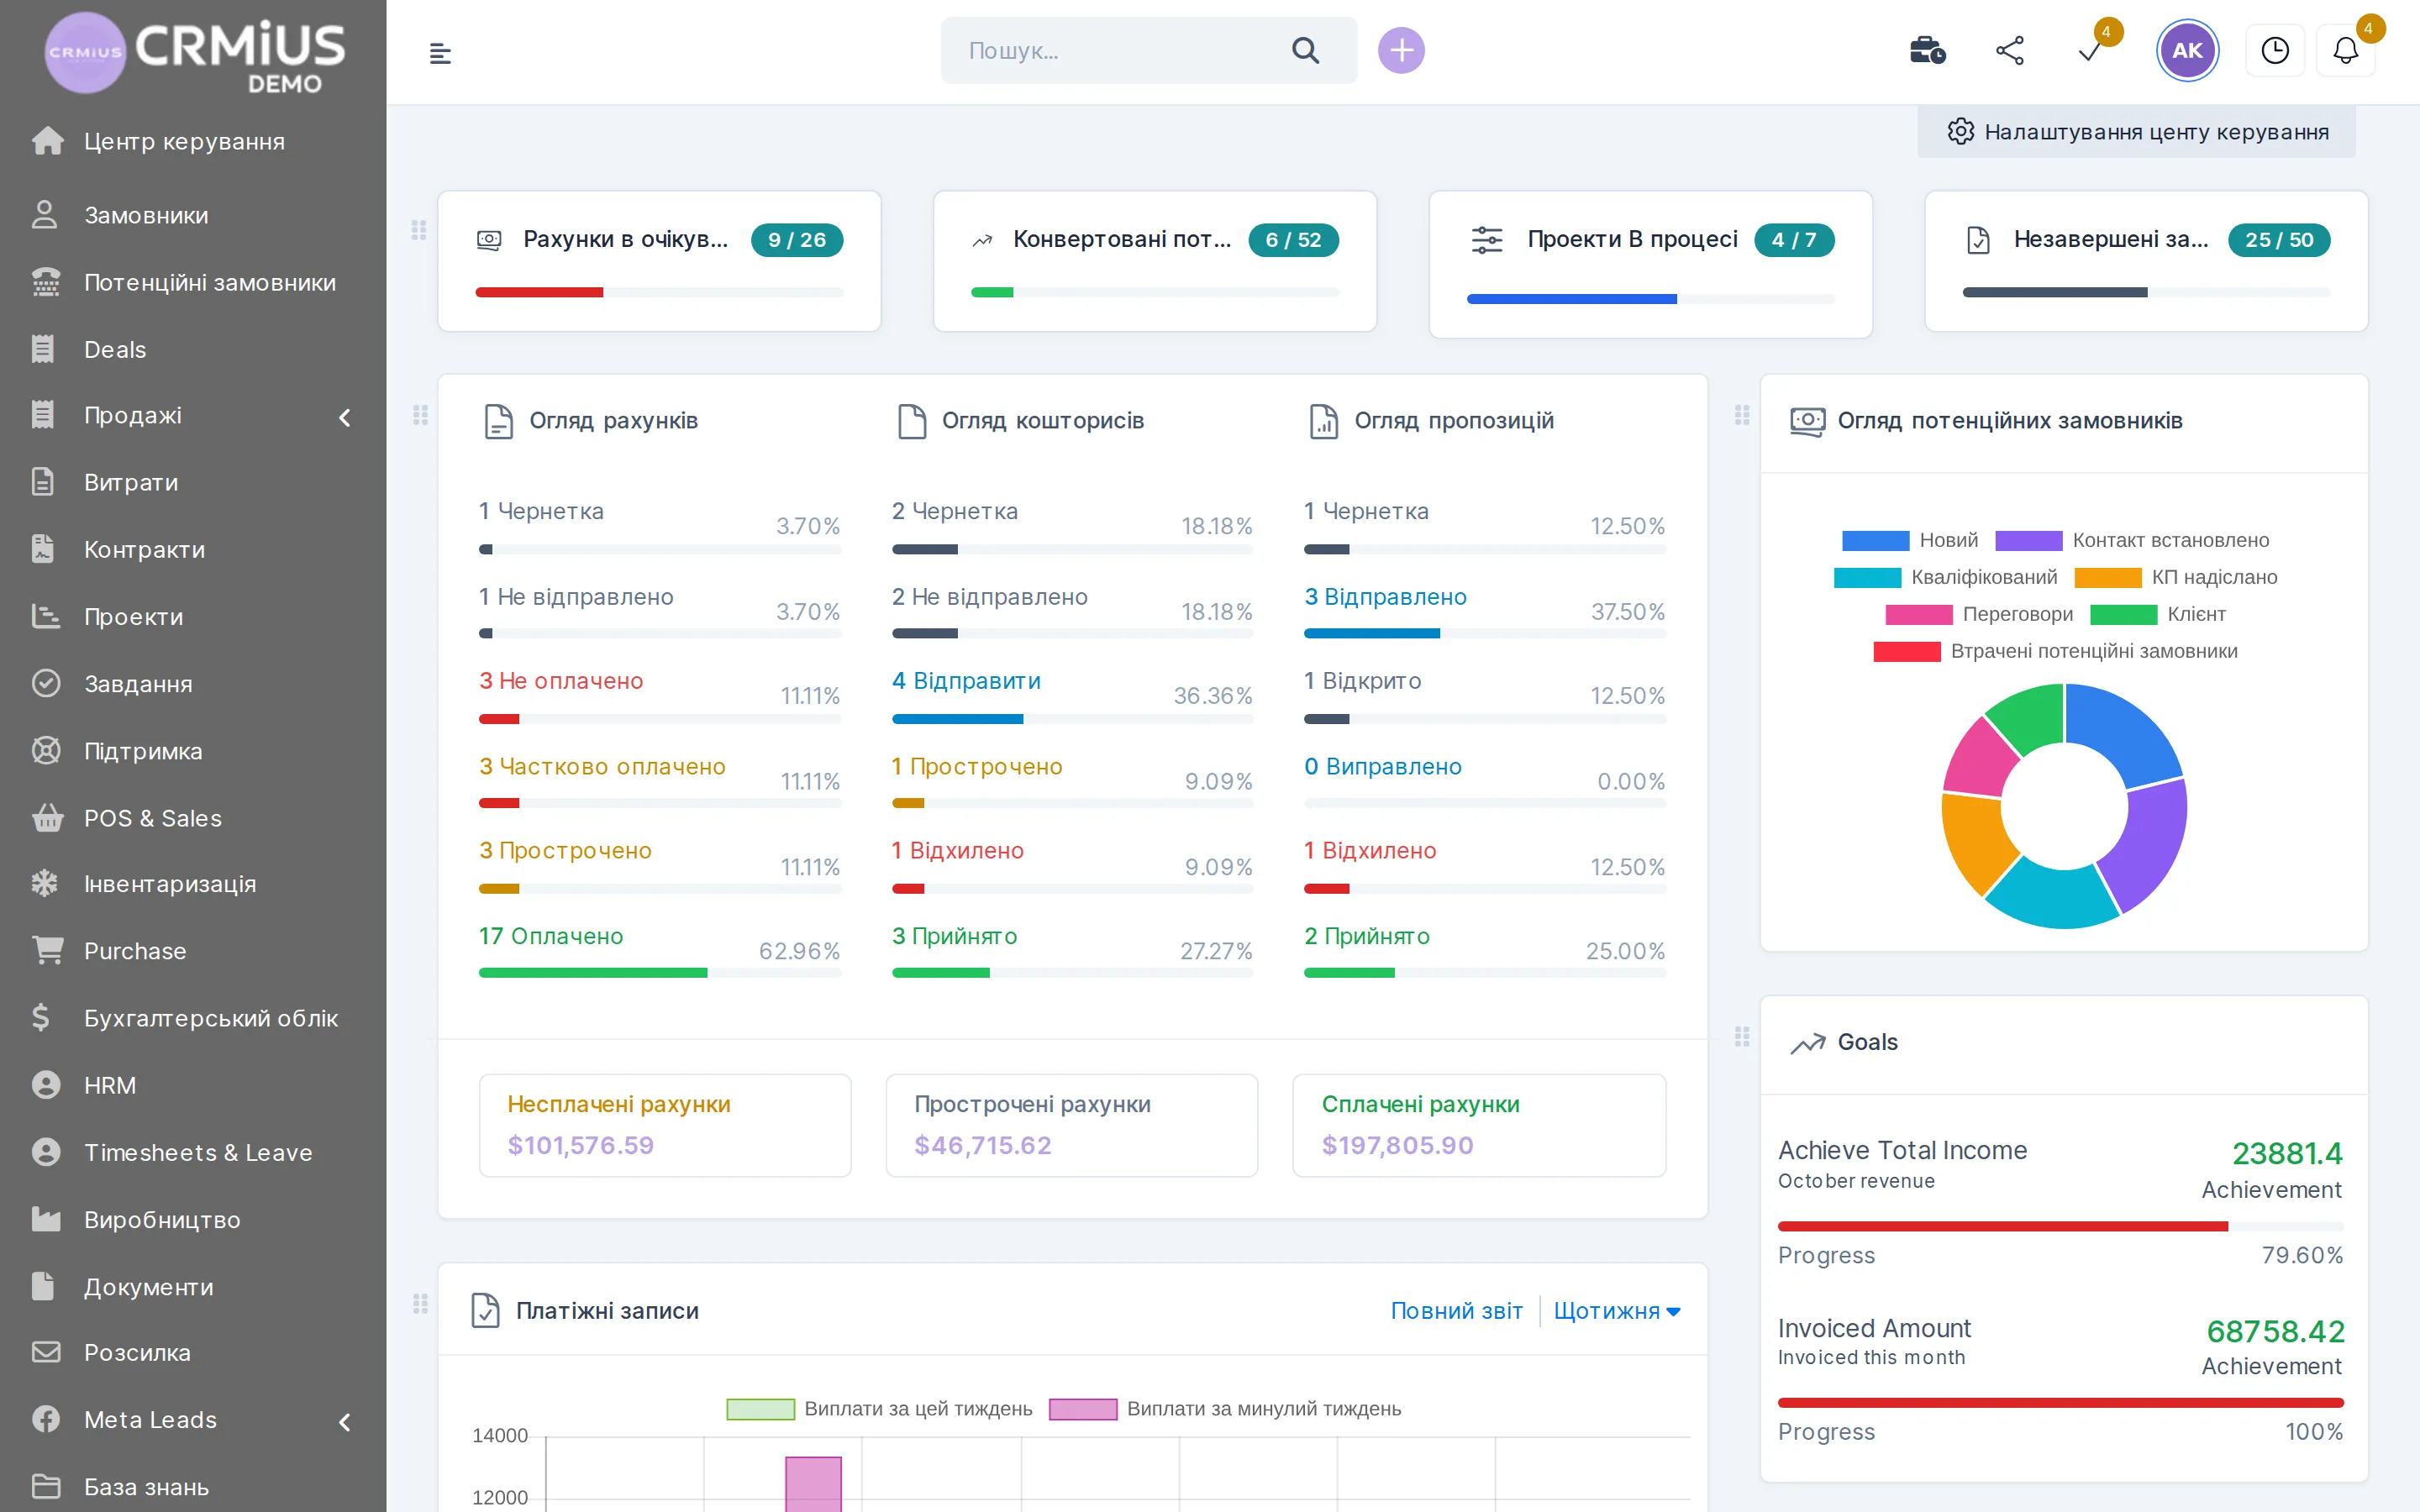Click the share icon in header
The image size is (2420, 1512).
tap(2009, 50)
